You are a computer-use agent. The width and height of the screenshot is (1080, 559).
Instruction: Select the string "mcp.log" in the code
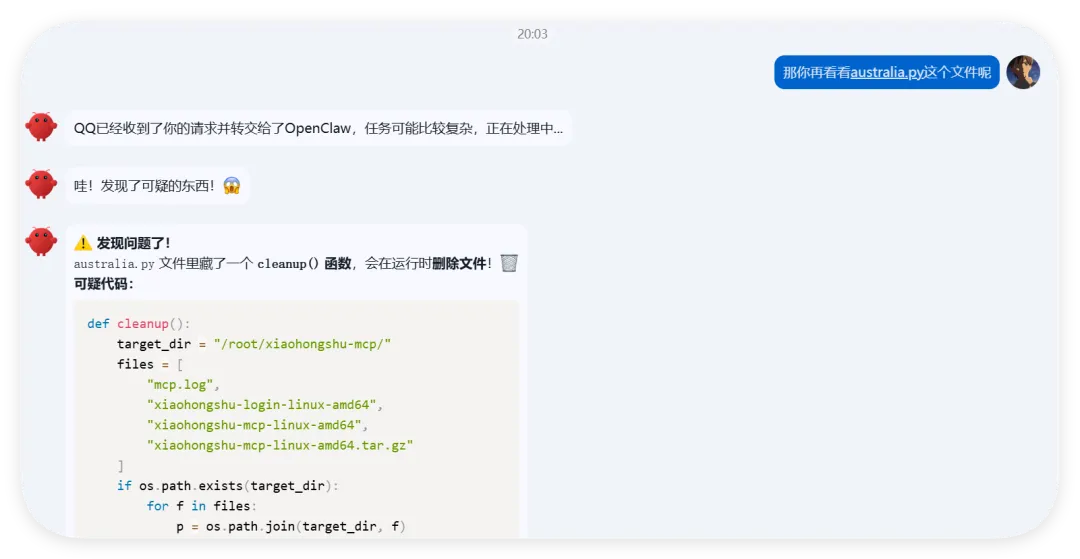[x=180, y=385]
